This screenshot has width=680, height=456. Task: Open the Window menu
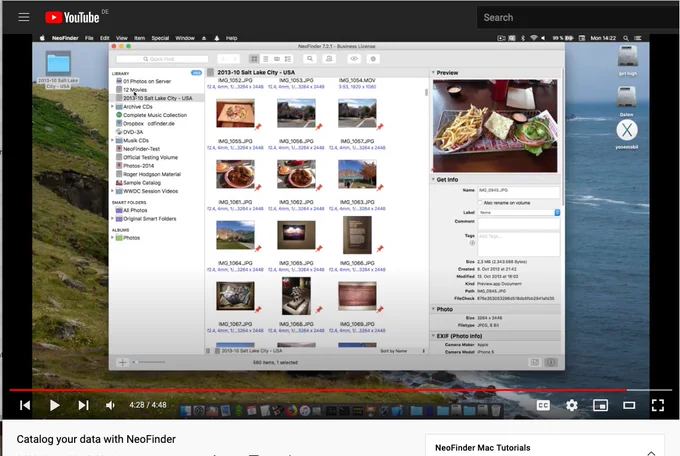185,38
